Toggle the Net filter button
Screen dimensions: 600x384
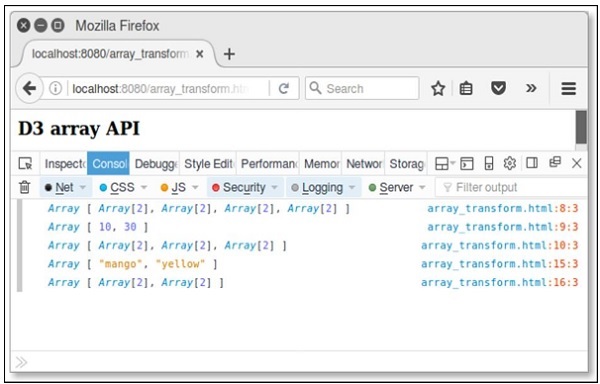tap(60, 187)
